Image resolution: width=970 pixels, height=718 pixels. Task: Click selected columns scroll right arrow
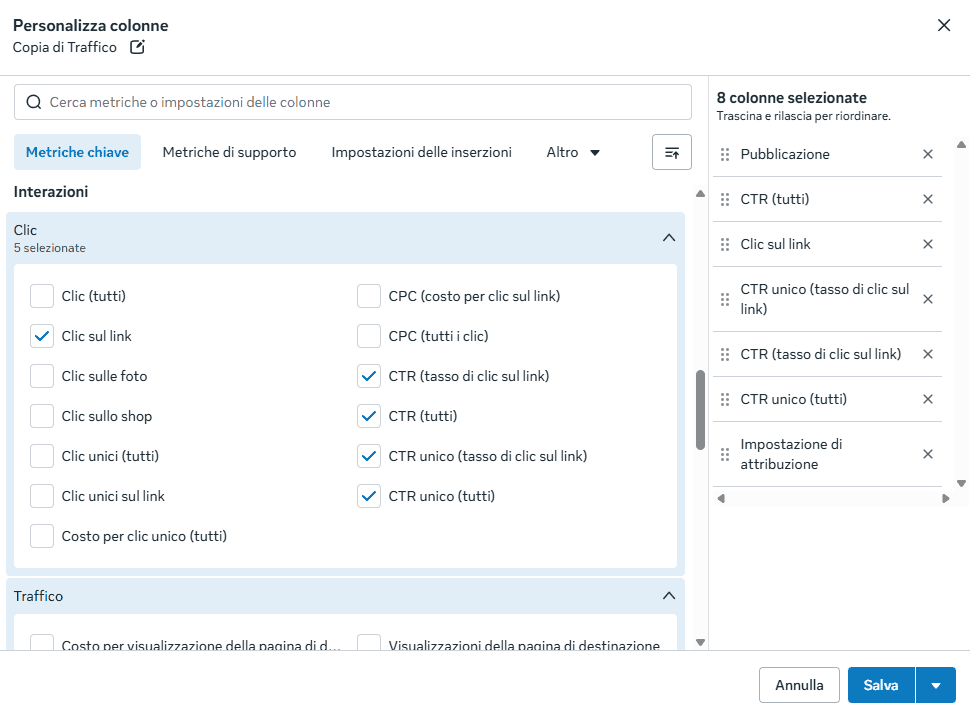(946, 498)
